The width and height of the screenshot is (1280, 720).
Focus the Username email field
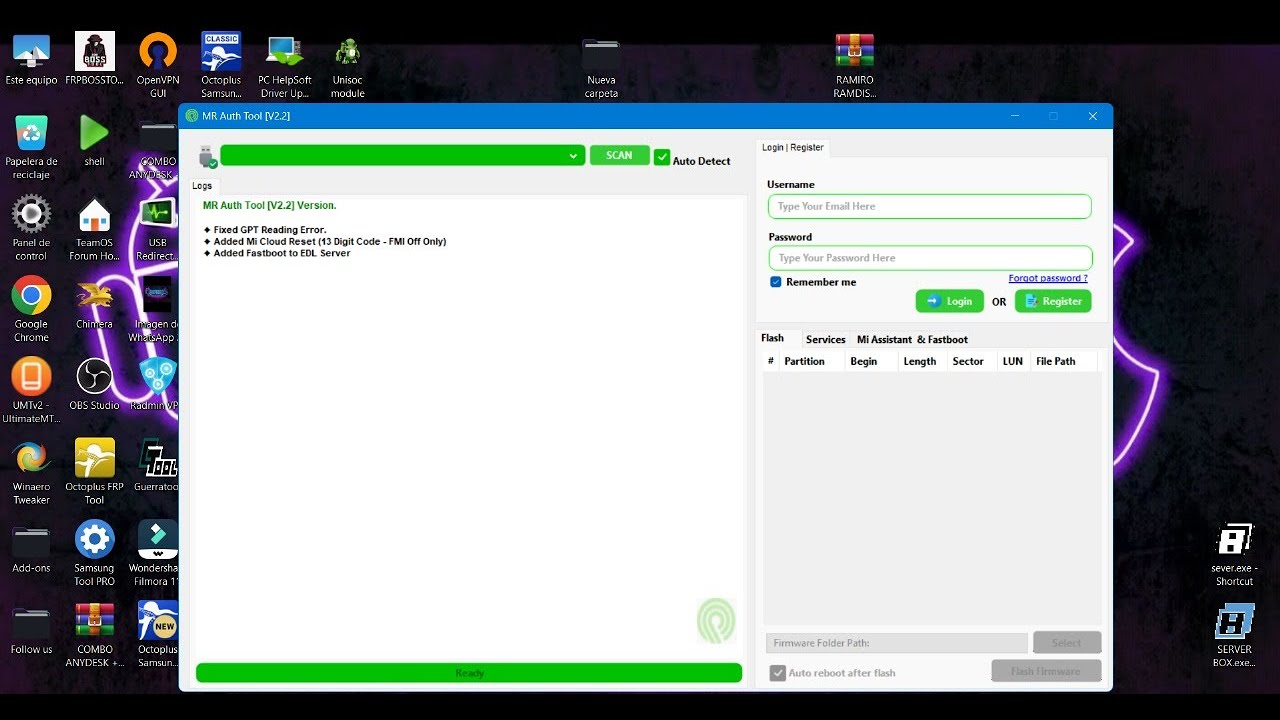930,206
